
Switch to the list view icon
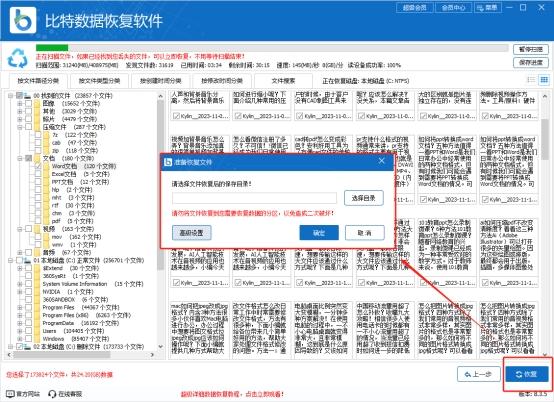531,80
